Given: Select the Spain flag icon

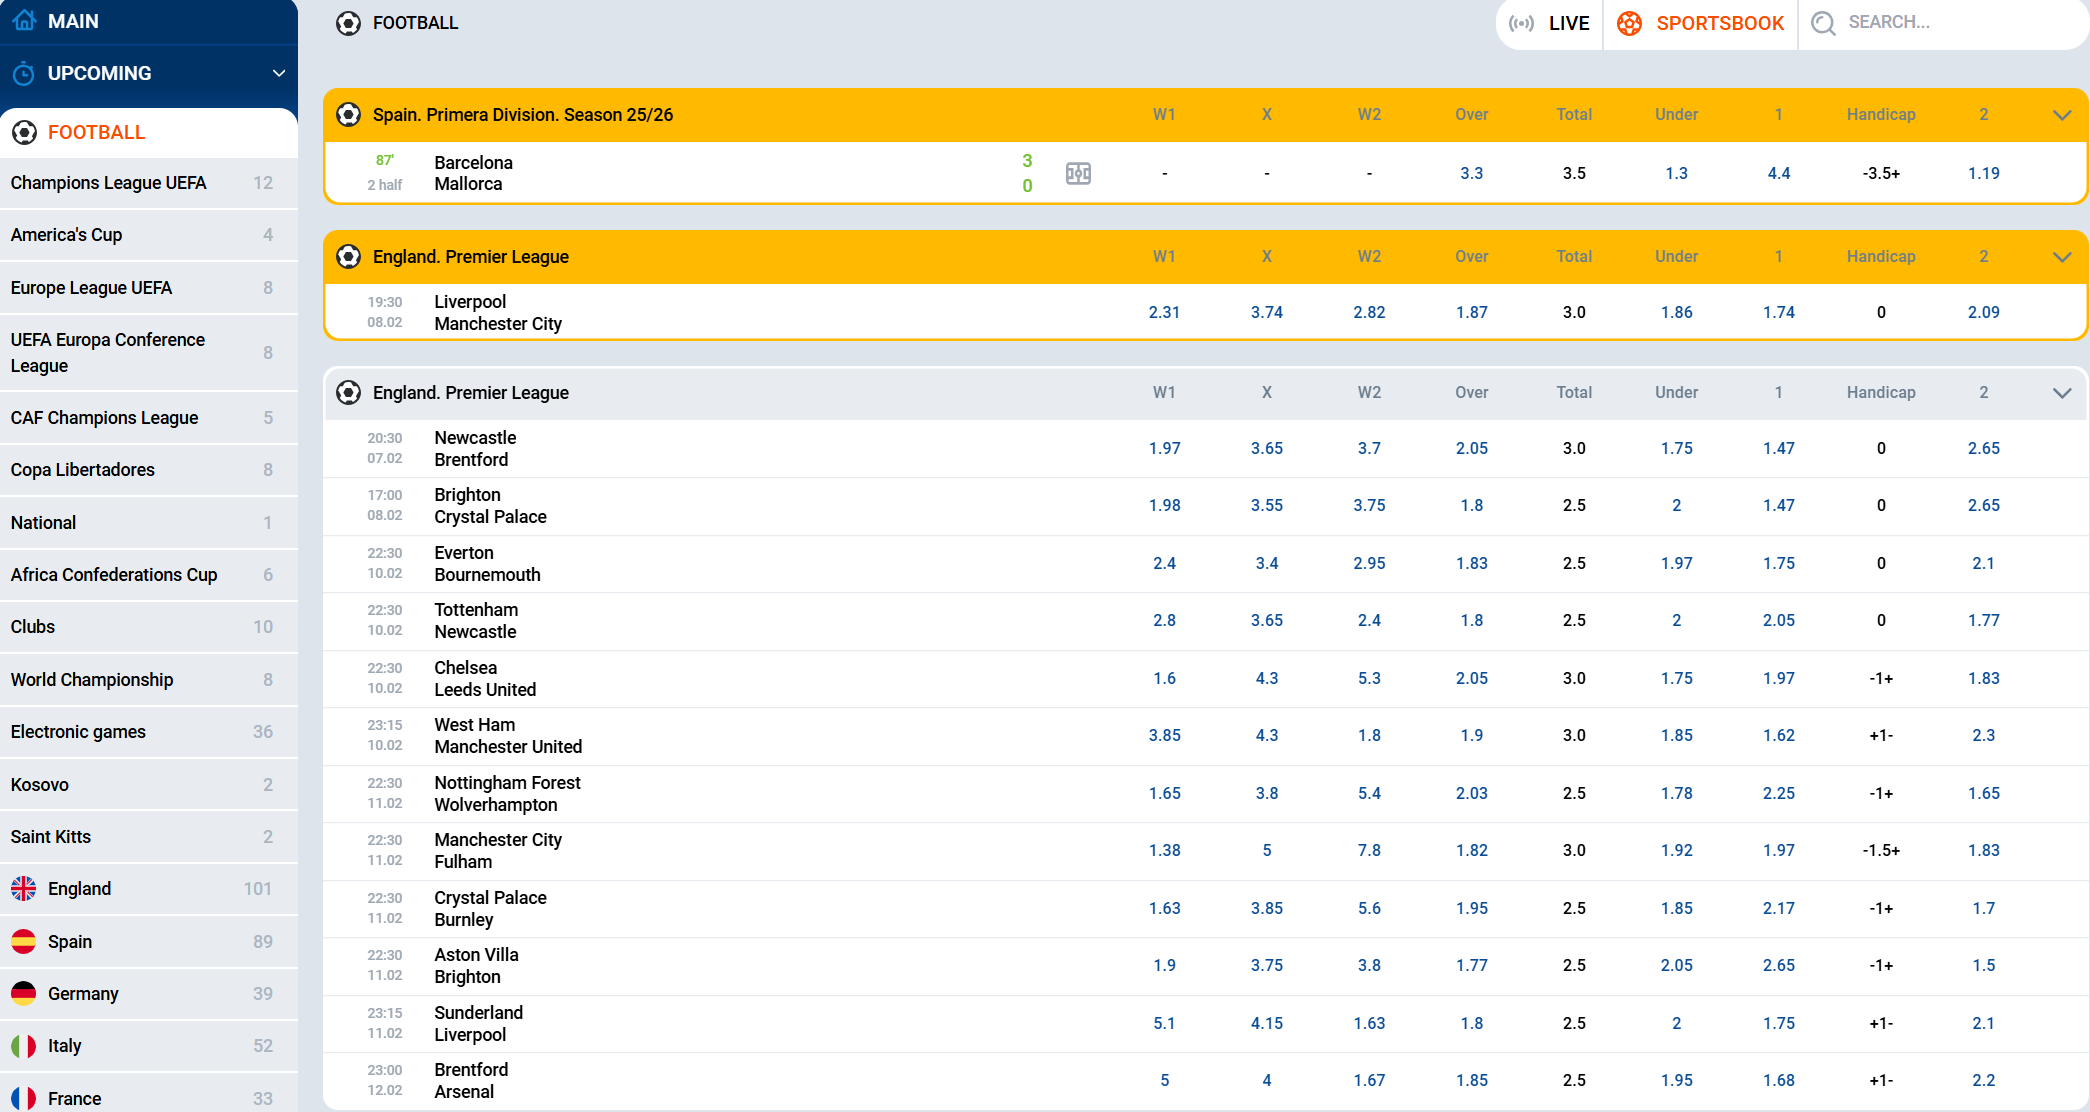Looking at the screenshot, I should click(x=24, y=941).
